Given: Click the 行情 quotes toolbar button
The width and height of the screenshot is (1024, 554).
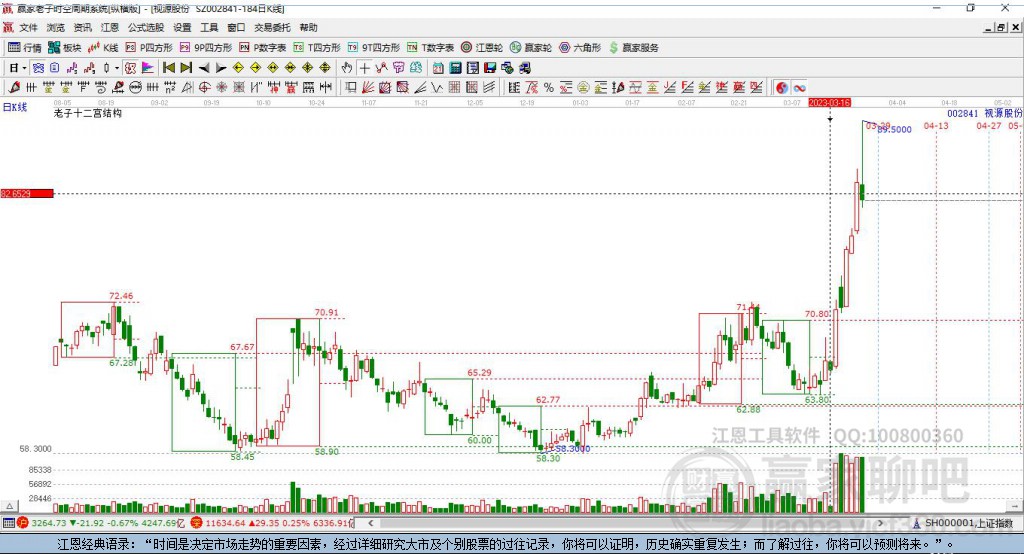Looking at the screenshot, I should pyautogui.click(x=24, y=48).
